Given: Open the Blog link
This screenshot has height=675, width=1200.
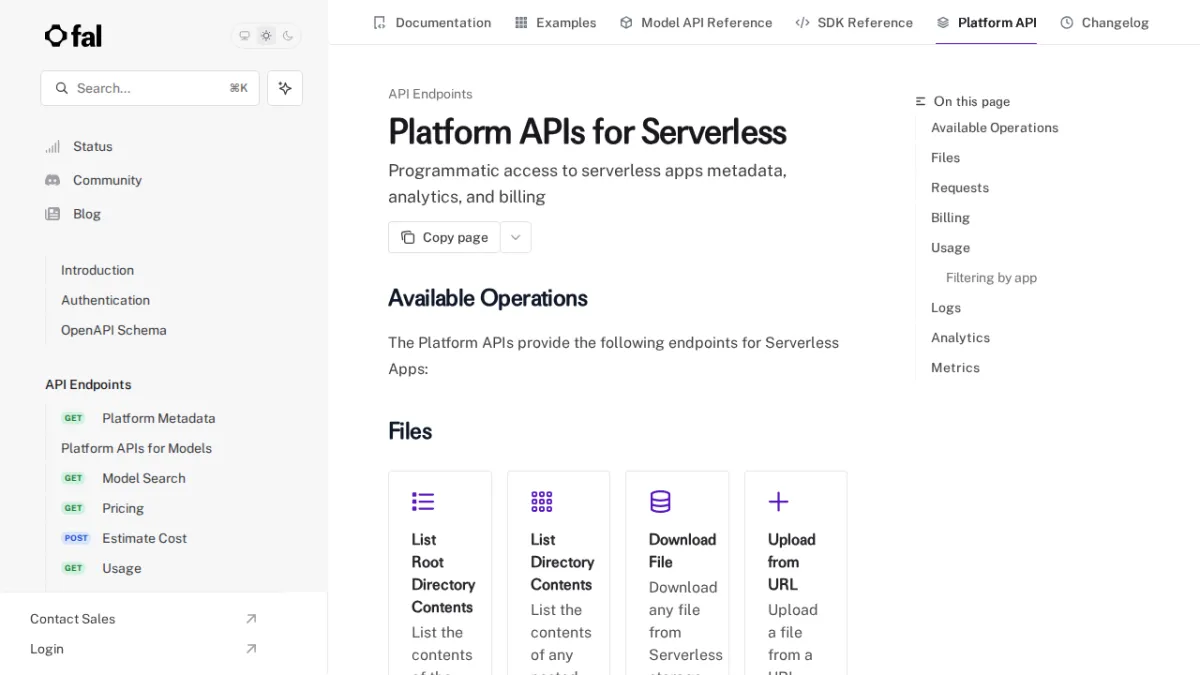Looking at the screenshot, I should point(87,214).
